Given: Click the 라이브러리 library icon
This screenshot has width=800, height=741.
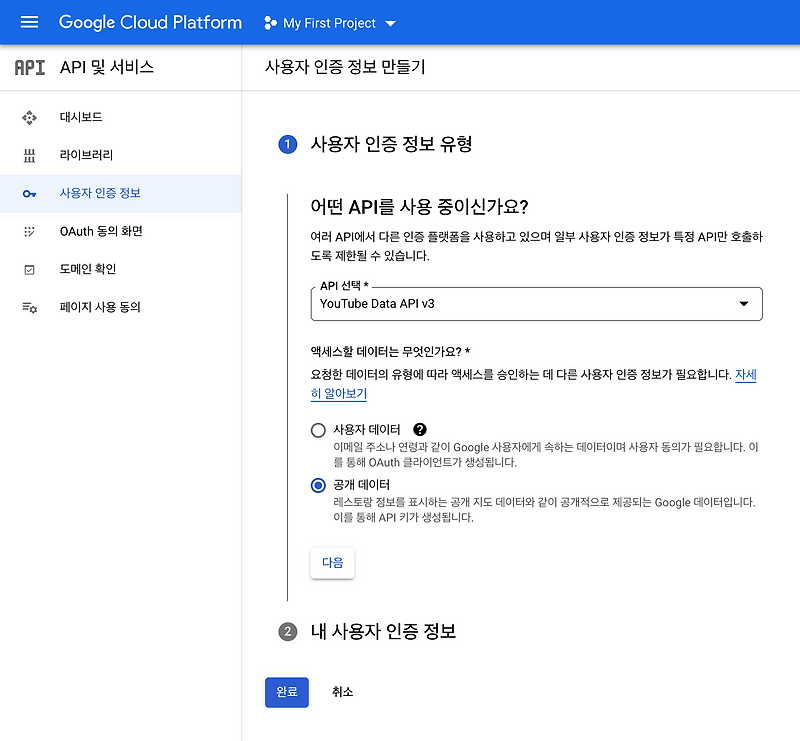Looking at the screenshot, I should (29, 155).
